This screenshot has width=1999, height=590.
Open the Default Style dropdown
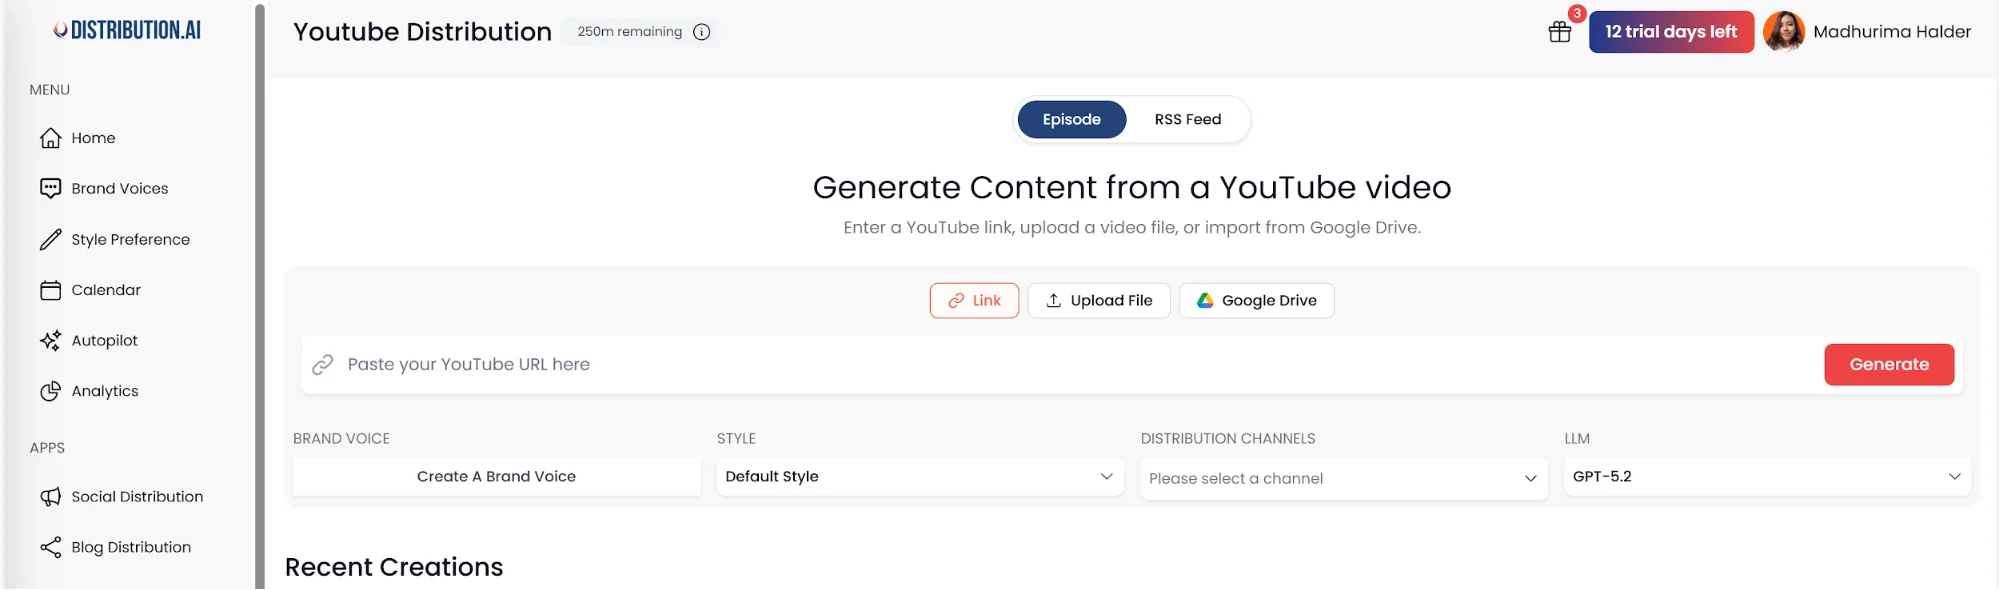(920, 477)
